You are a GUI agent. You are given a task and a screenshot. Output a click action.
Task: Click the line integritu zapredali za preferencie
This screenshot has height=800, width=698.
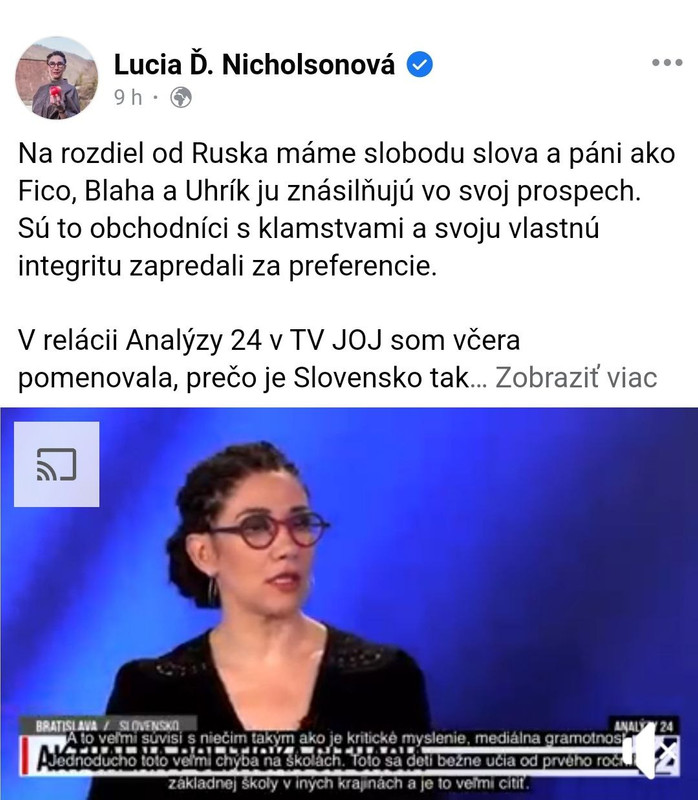coord(228,266)
